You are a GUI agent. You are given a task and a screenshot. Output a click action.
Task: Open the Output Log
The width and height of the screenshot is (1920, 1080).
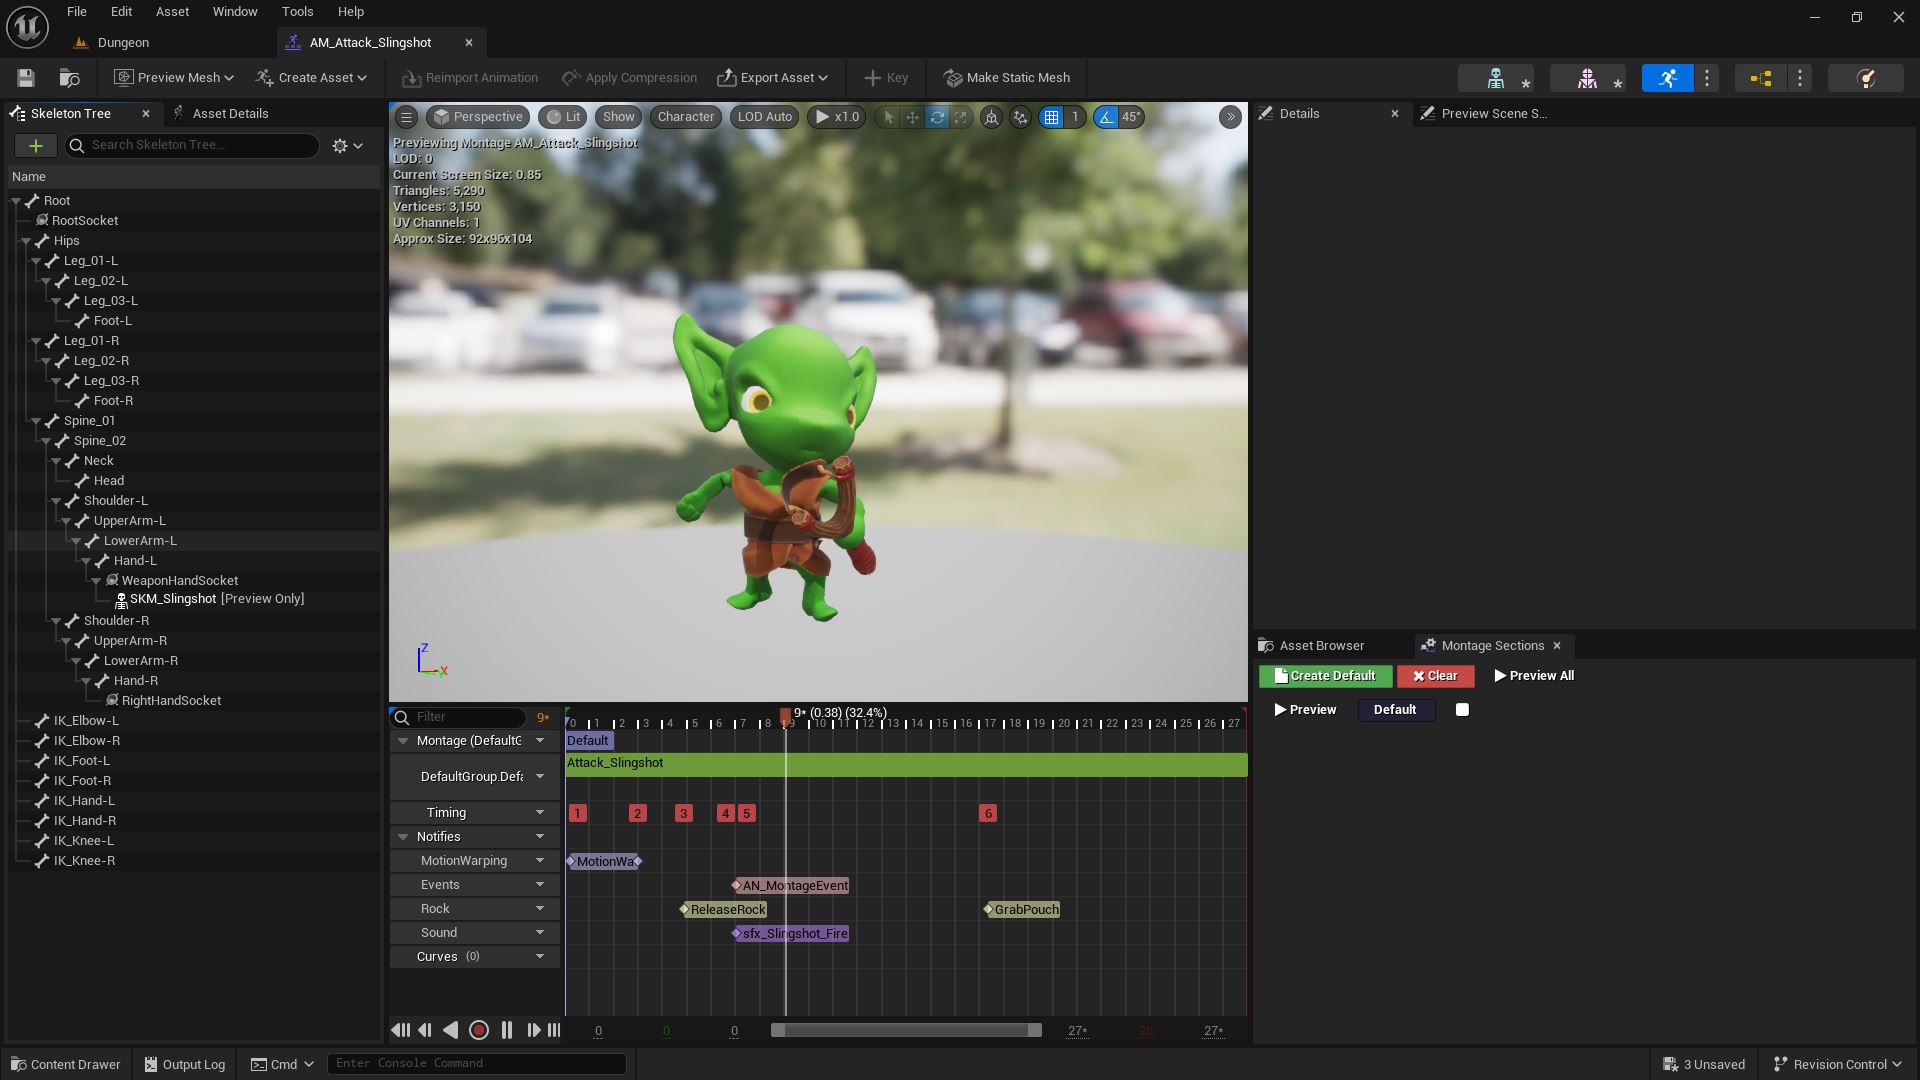pos(185,1064)
